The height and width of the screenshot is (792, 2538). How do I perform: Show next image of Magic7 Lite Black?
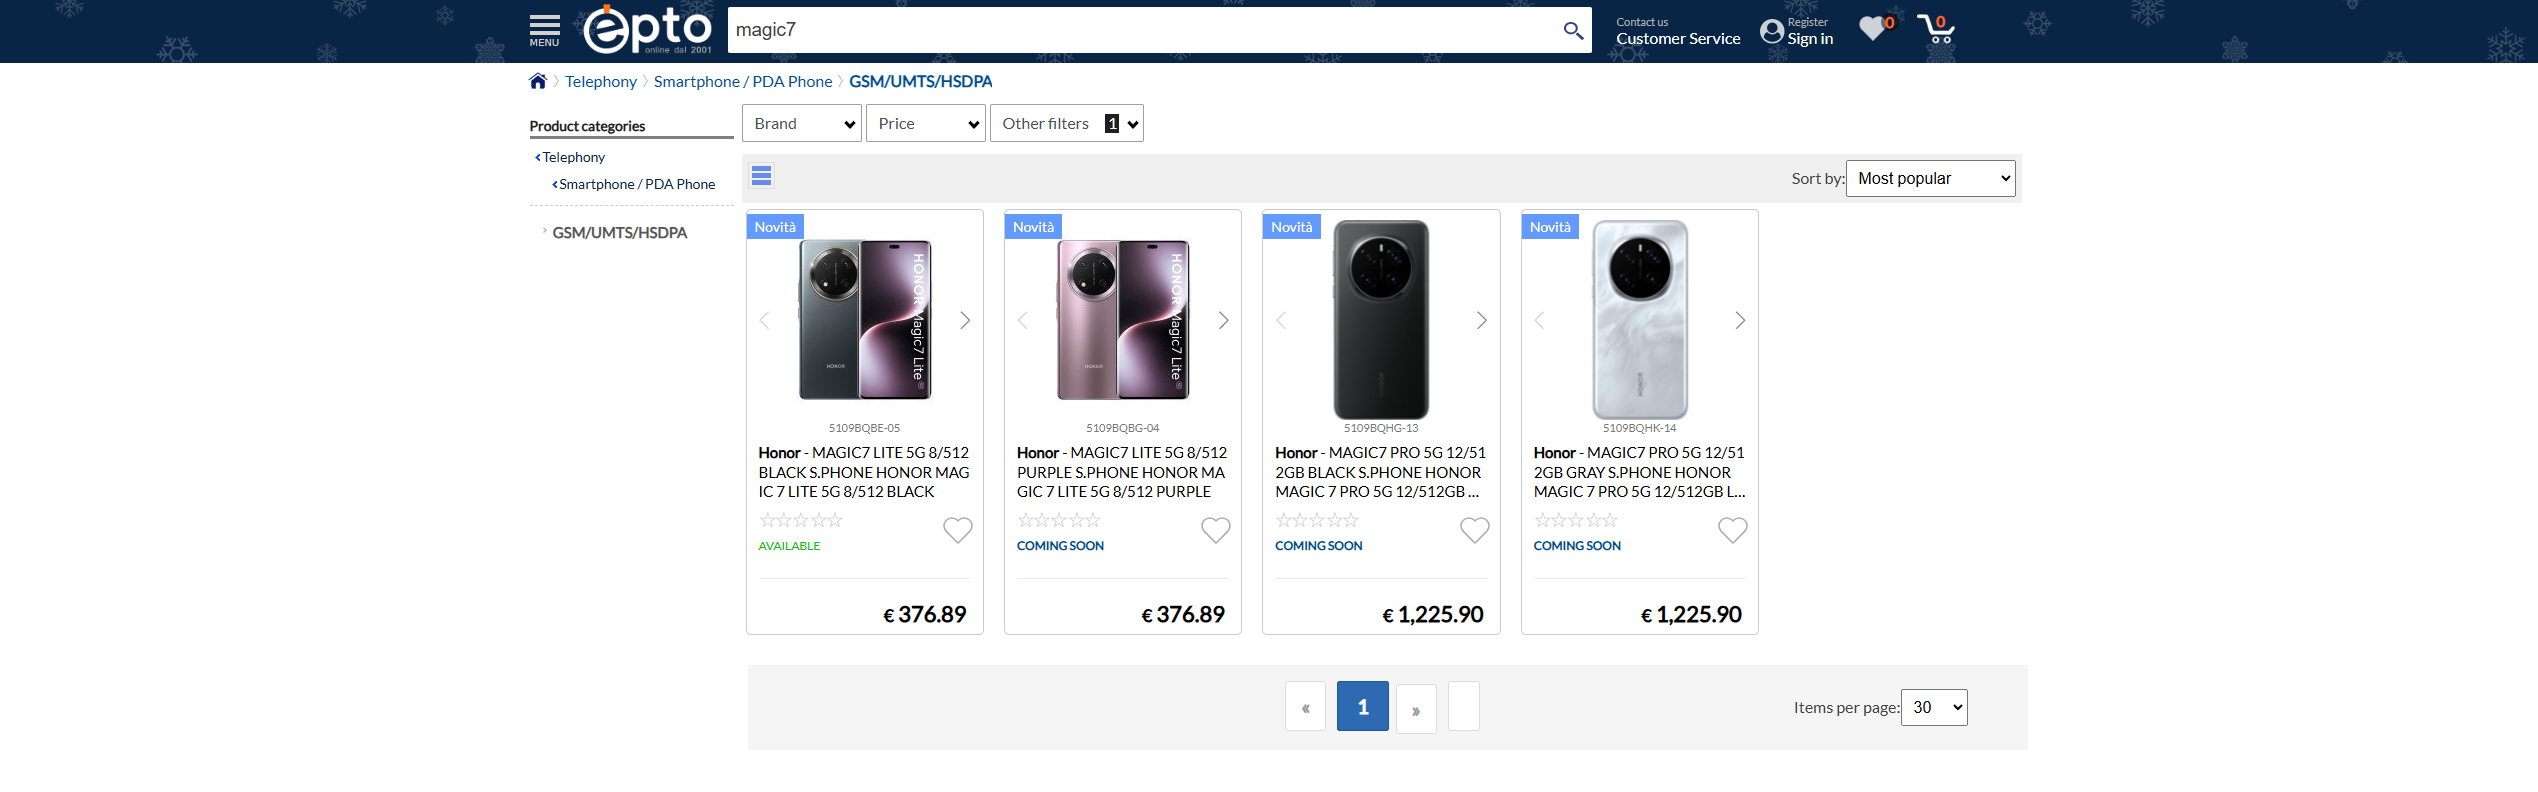(x=965, y=320)
